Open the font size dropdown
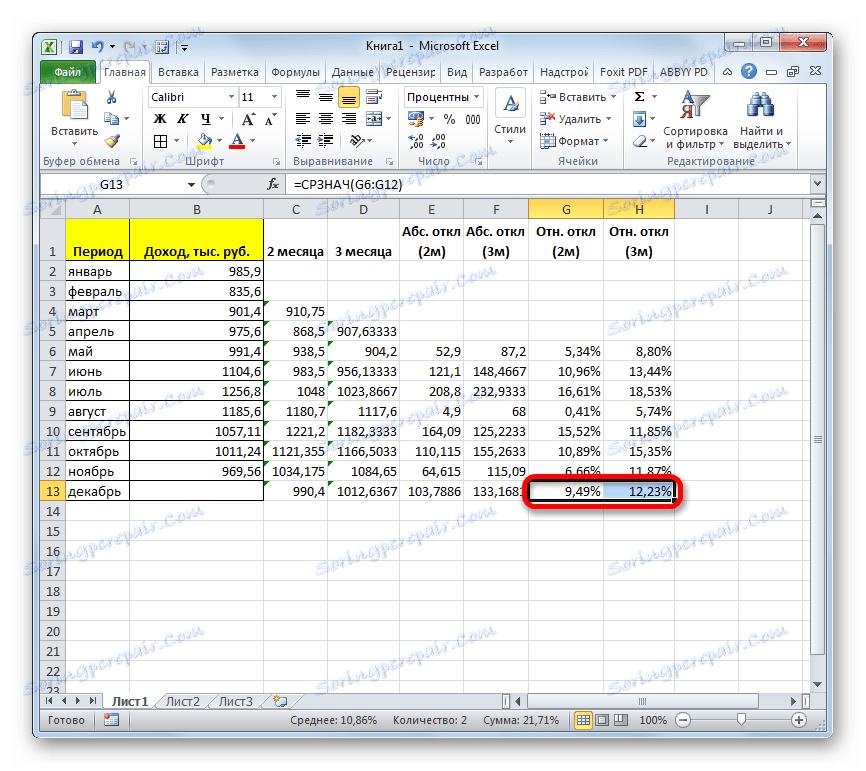 click(272, 97)
